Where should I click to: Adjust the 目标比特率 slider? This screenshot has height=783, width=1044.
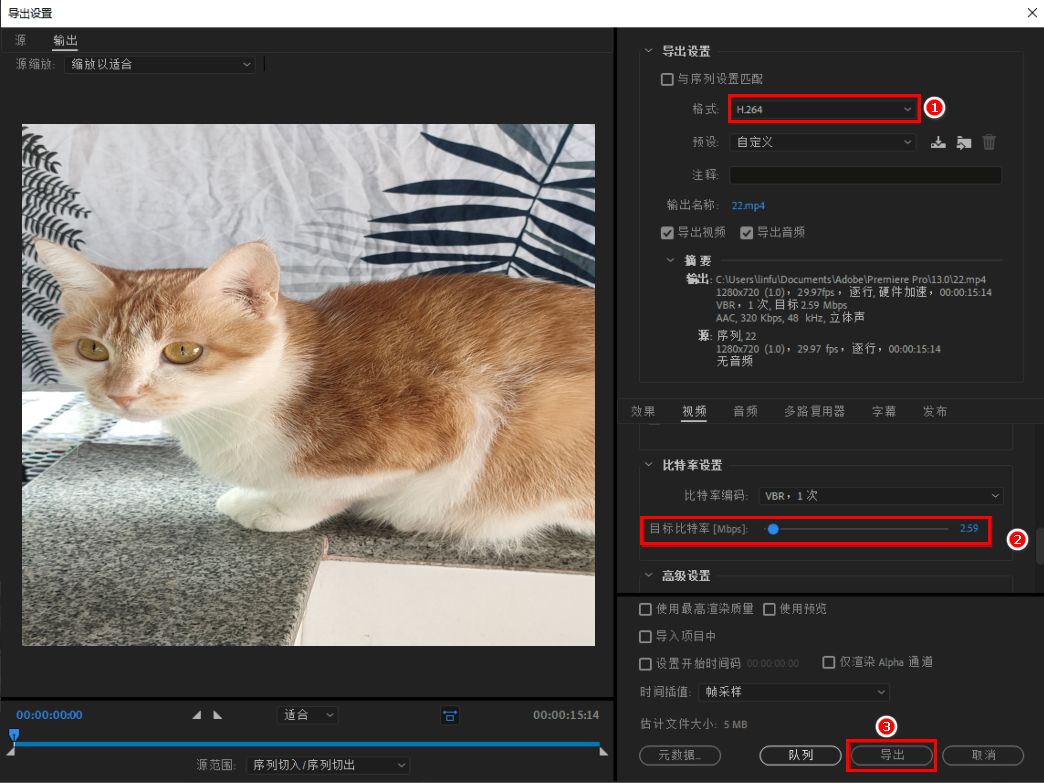coord(773,528)
